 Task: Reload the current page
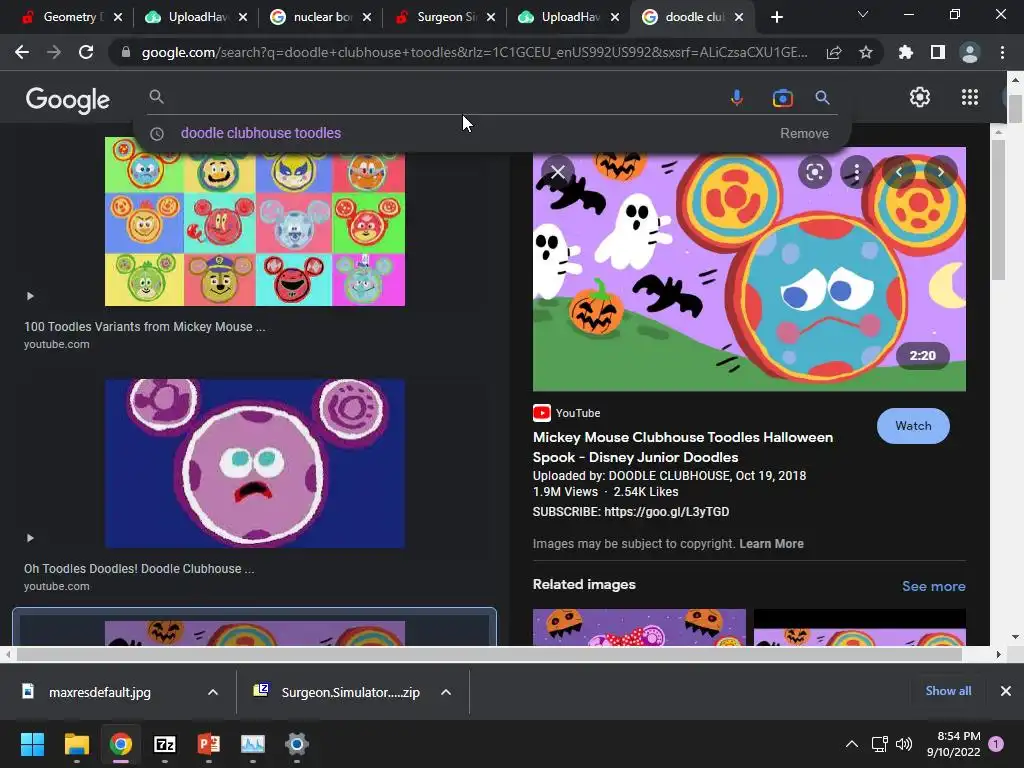coord(86,52)
